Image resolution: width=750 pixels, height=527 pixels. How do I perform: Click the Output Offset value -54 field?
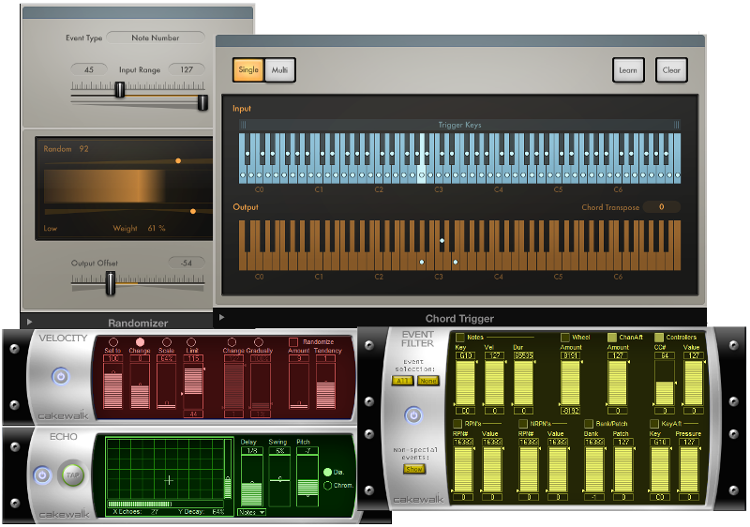187,263
